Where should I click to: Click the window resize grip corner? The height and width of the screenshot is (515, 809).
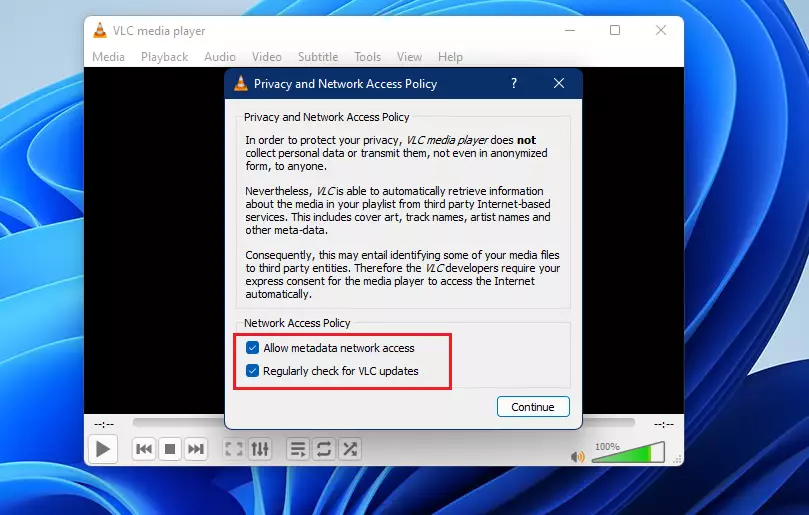point(678,459)
